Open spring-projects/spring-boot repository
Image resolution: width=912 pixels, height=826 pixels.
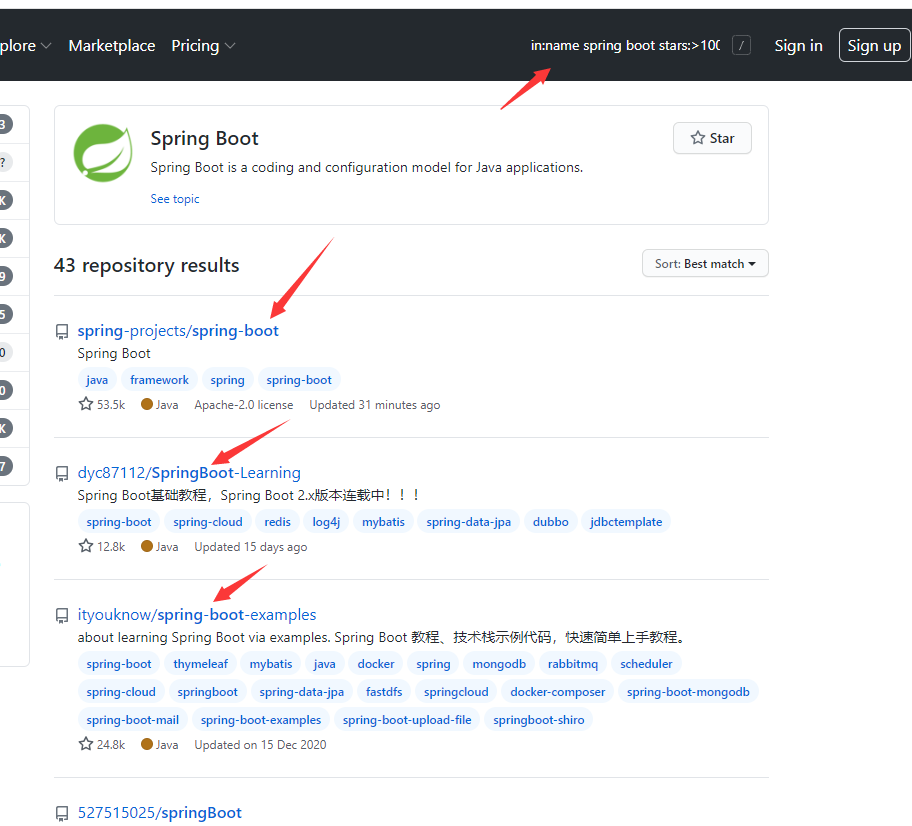click(178, 331)
